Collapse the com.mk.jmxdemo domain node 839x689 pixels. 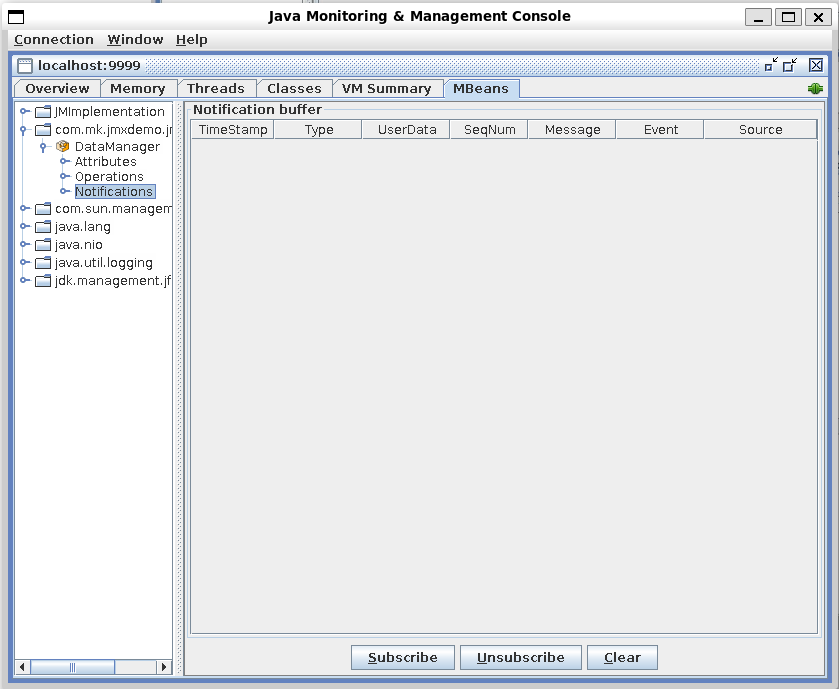[x=24, y=130]
